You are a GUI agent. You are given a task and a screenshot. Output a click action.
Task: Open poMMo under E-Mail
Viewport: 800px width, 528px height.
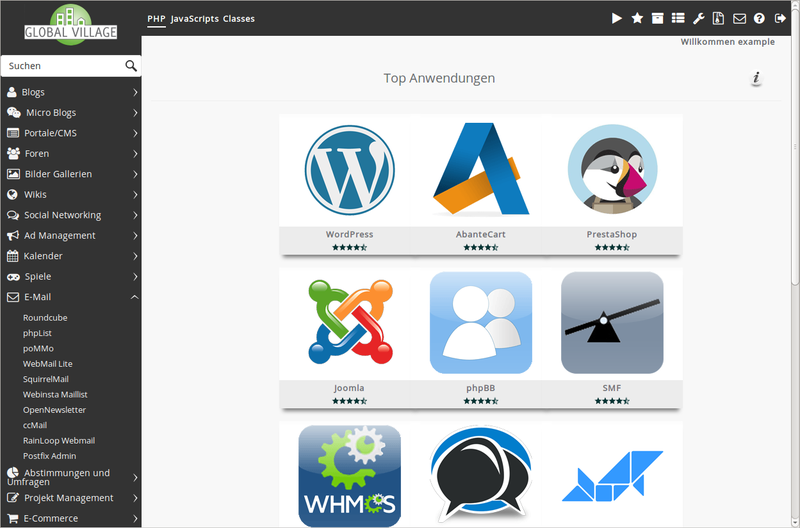[x=38, y=348]
